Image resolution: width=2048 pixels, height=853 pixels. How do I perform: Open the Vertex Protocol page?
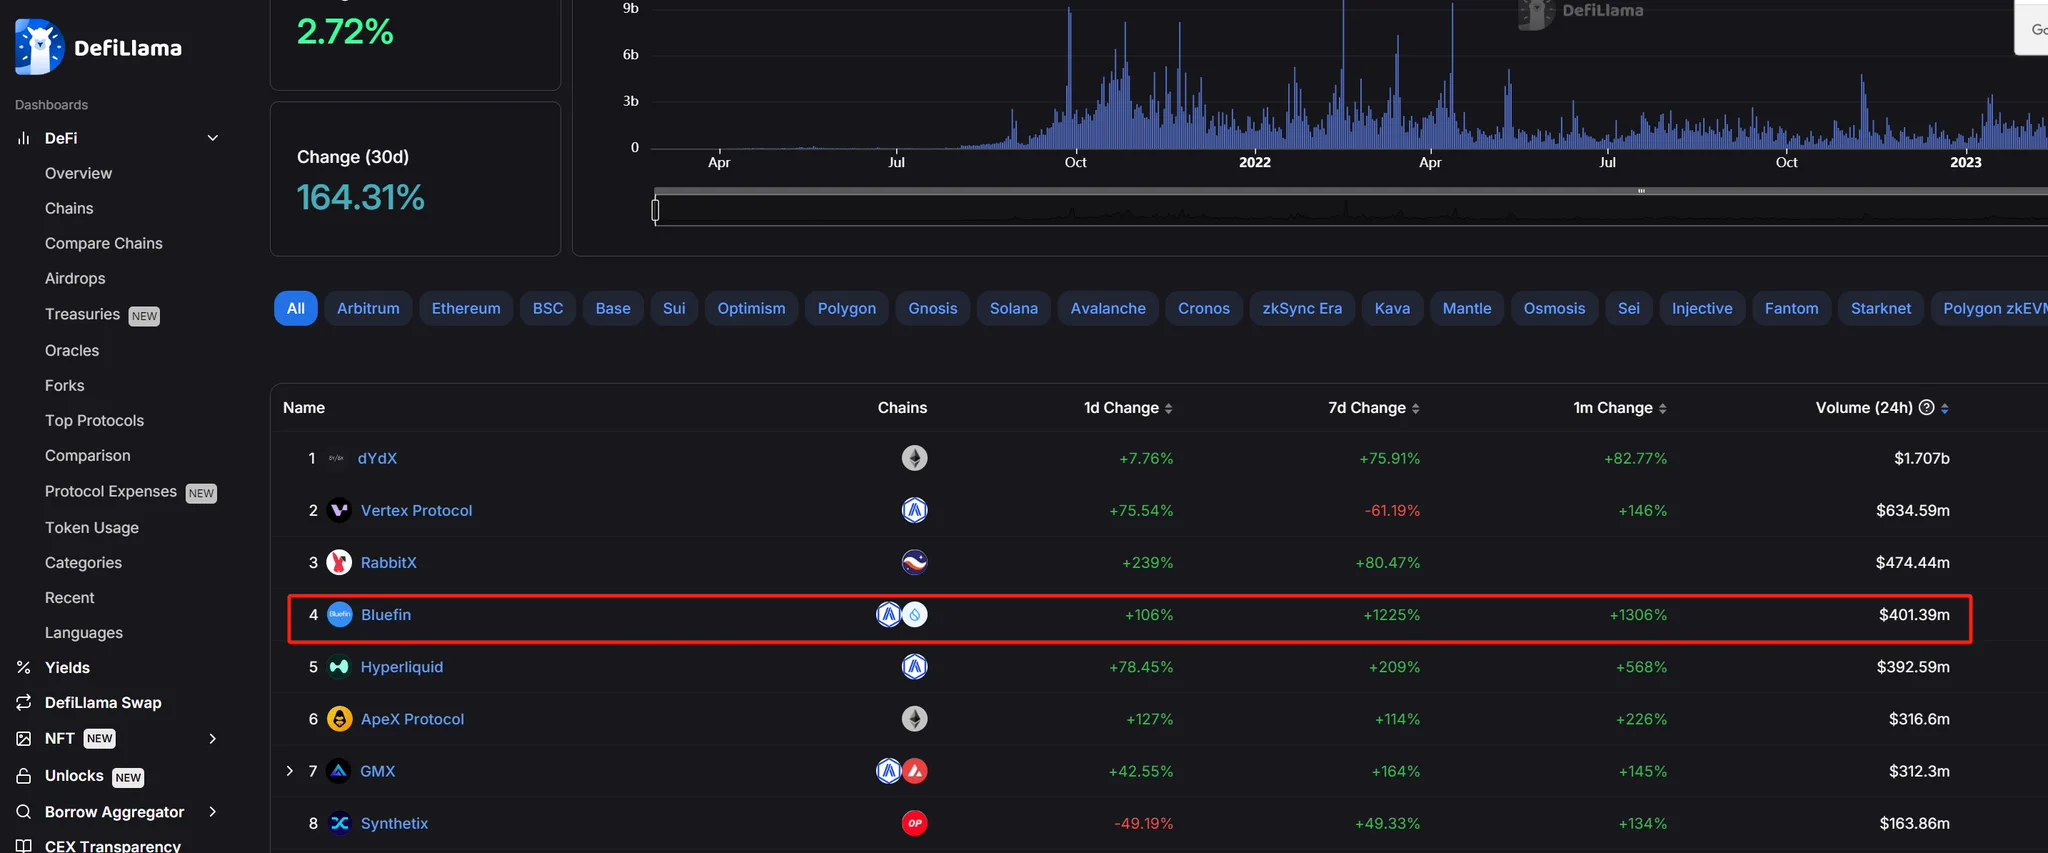coord(416,510)
